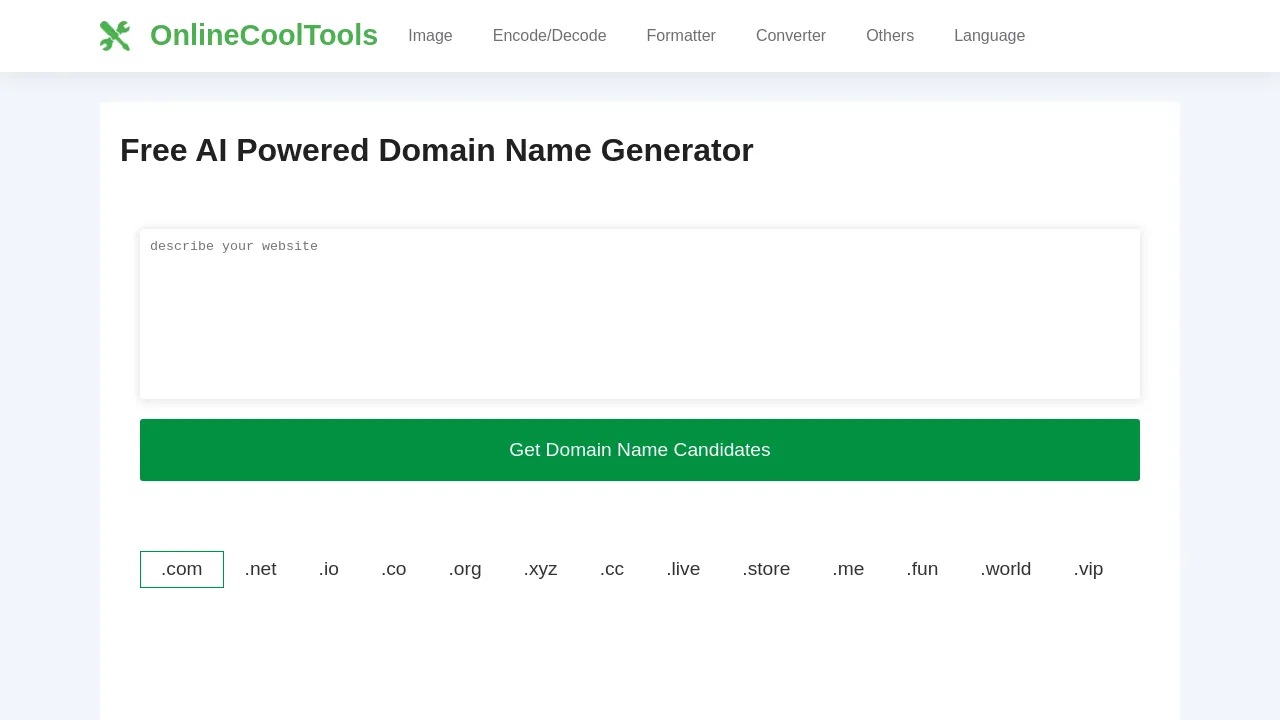Open the Formatter tools menu
The width and height of the screenshot is (1280, 720).
[x=681, y=36]
